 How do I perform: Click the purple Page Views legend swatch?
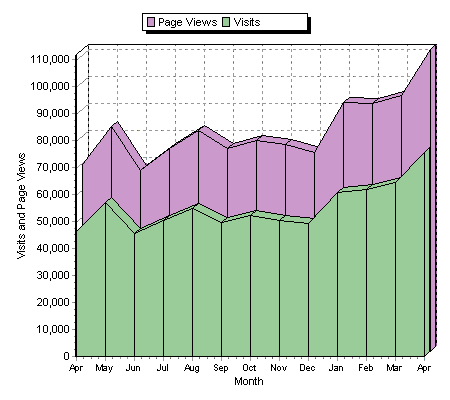tap(151, 22)
